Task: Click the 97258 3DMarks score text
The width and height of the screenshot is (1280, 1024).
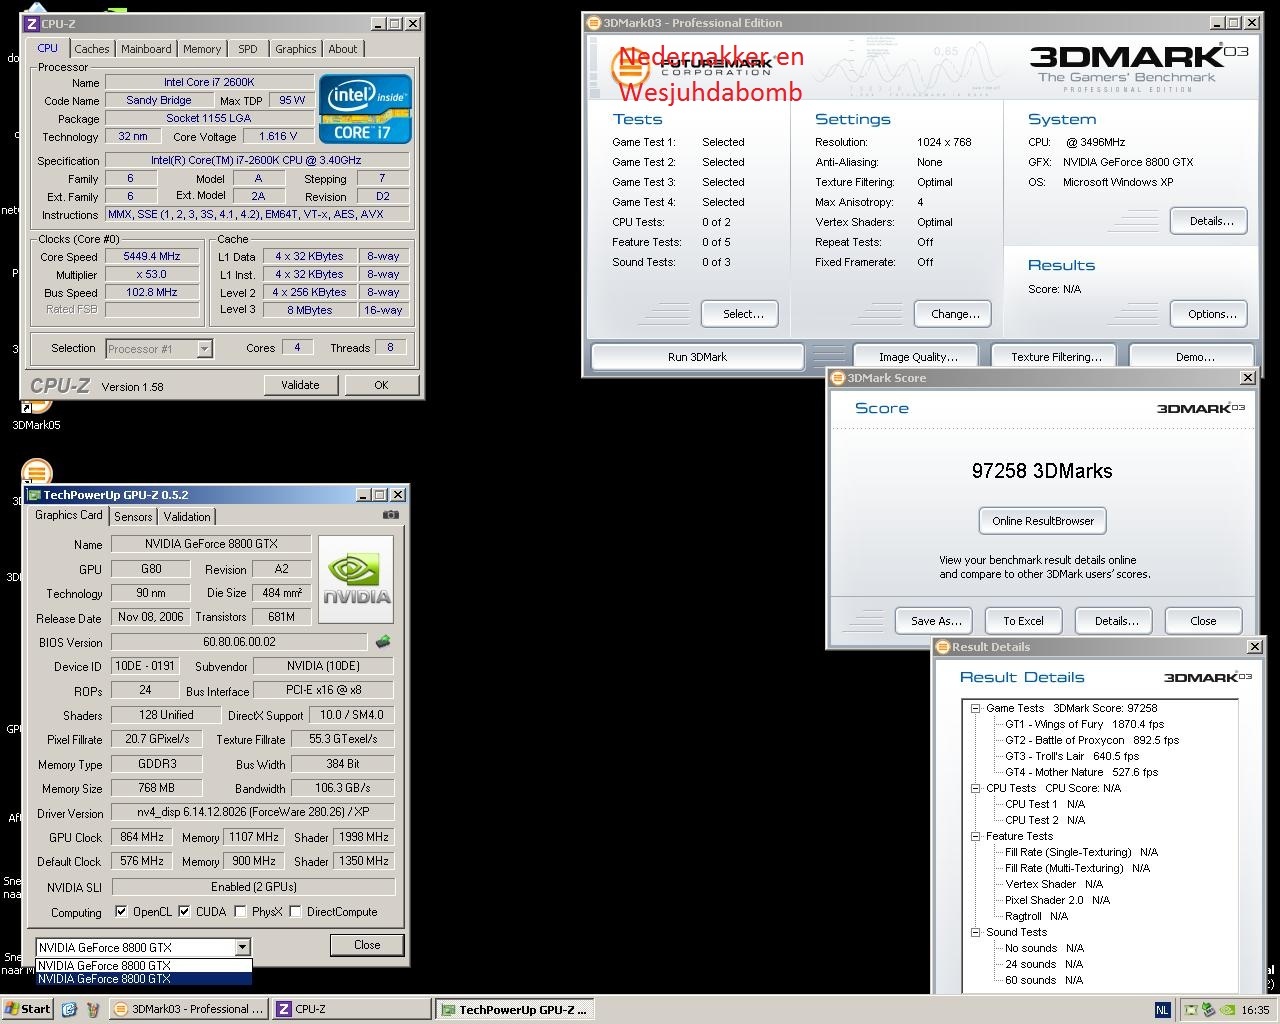Action: tap(1042, 471)
